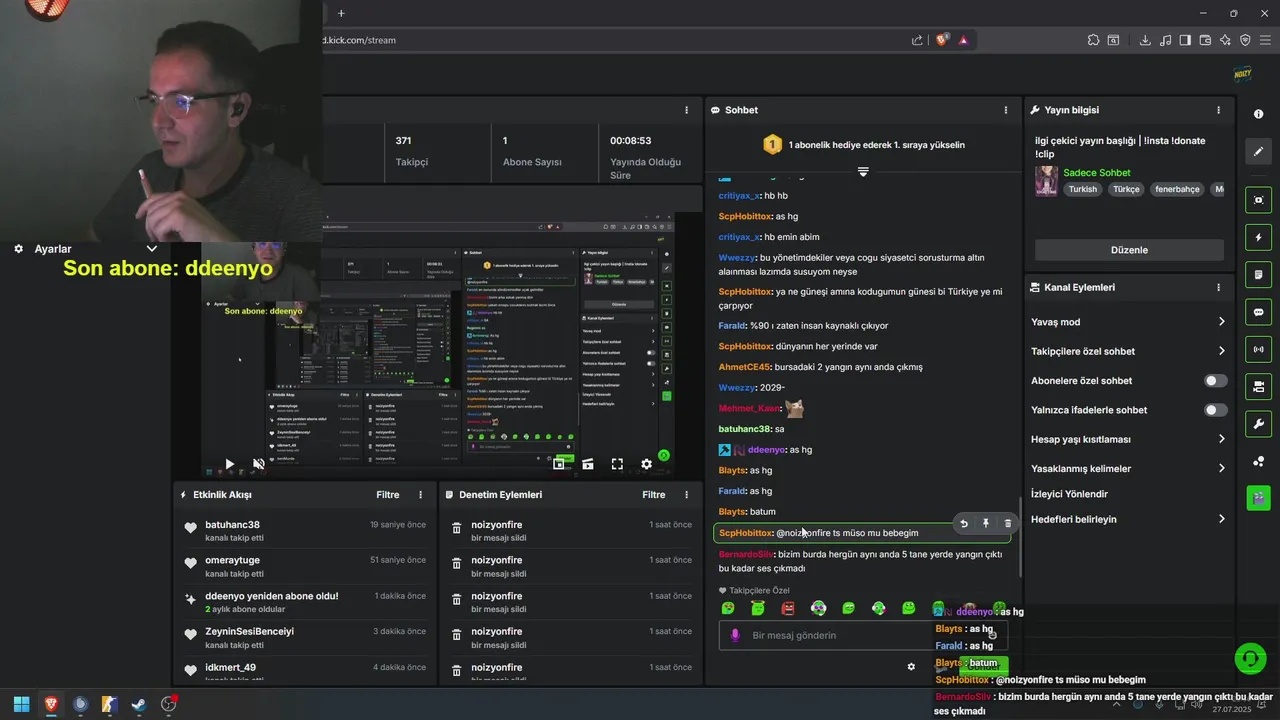Click the browser address bar URL

360,40
